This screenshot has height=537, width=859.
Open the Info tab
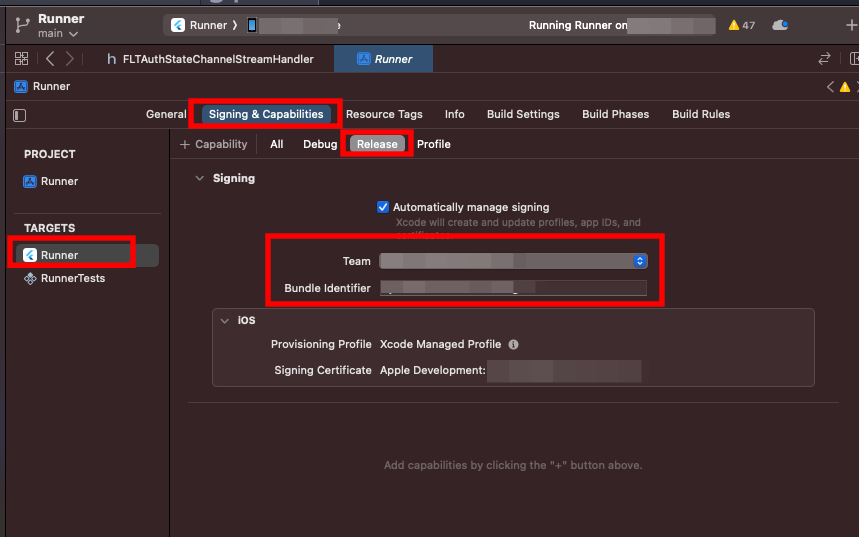coord(455,114)
